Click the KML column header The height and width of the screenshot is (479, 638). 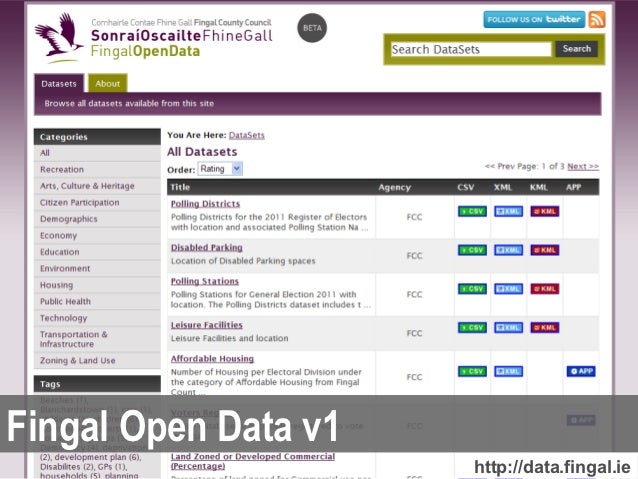(x=538, y=187)
